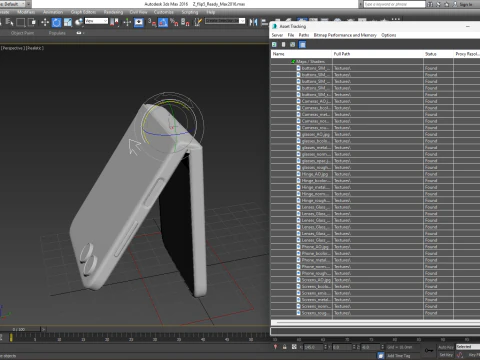The image size is (480, 360).
Task: Click the search keyword input field
Action: click(394, 4)
